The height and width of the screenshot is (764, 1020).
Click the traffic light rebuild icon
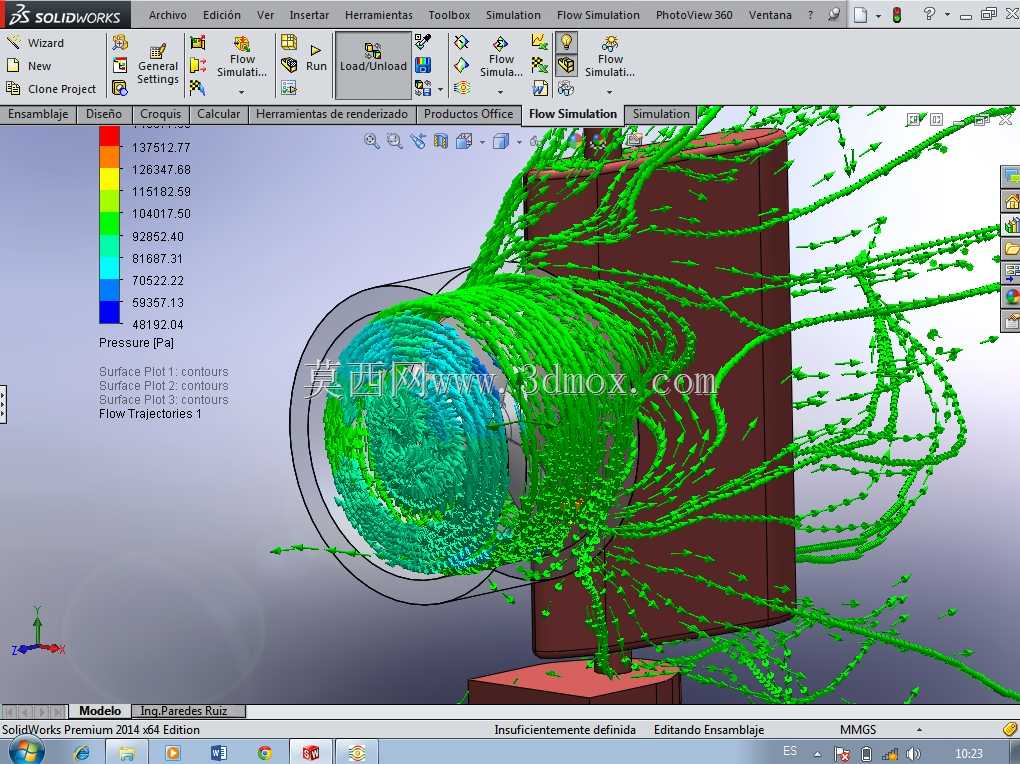coord(898,14)
